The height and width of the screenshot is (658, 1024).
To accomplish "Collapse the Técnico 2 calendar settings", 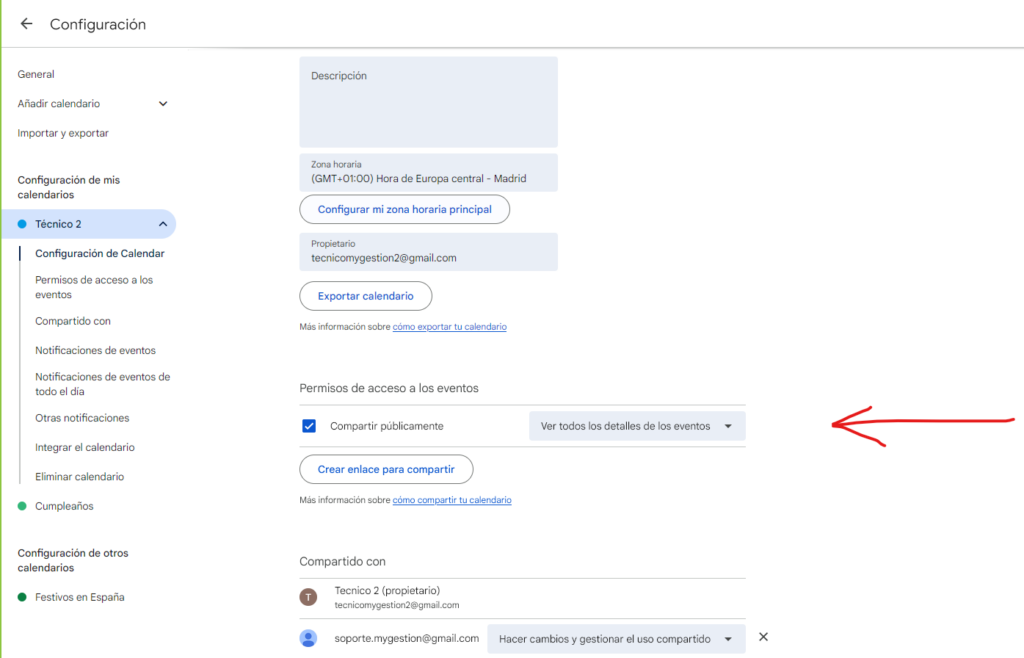I will (163, 224).
